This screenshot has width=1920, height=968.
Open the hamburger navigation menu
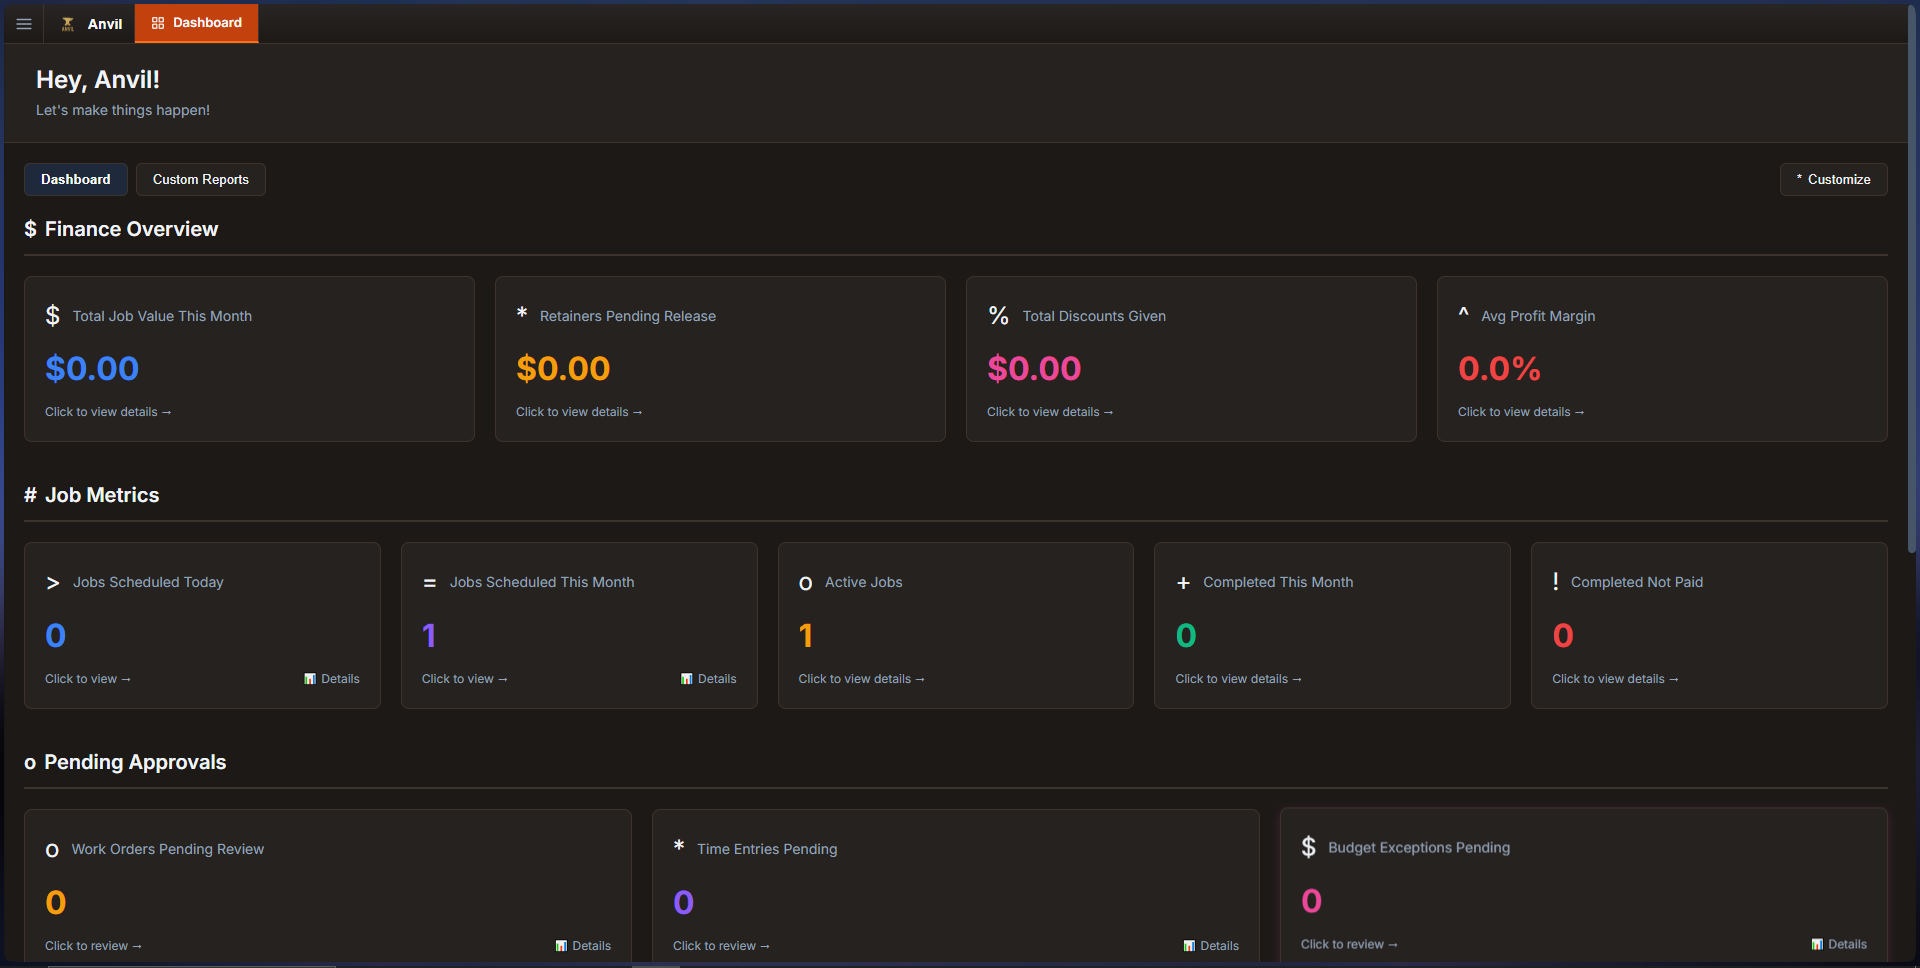coord(24,24)
